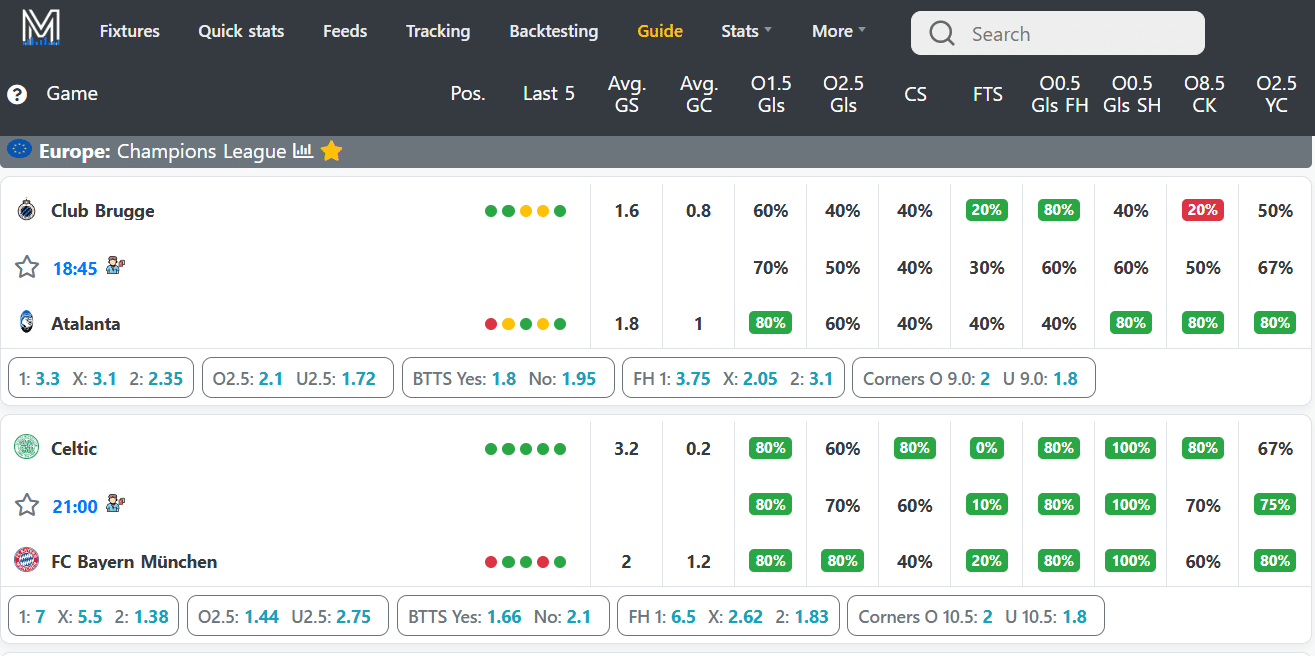
Task: Click the O2.5 YC column header
Action: pos(1276,94)
